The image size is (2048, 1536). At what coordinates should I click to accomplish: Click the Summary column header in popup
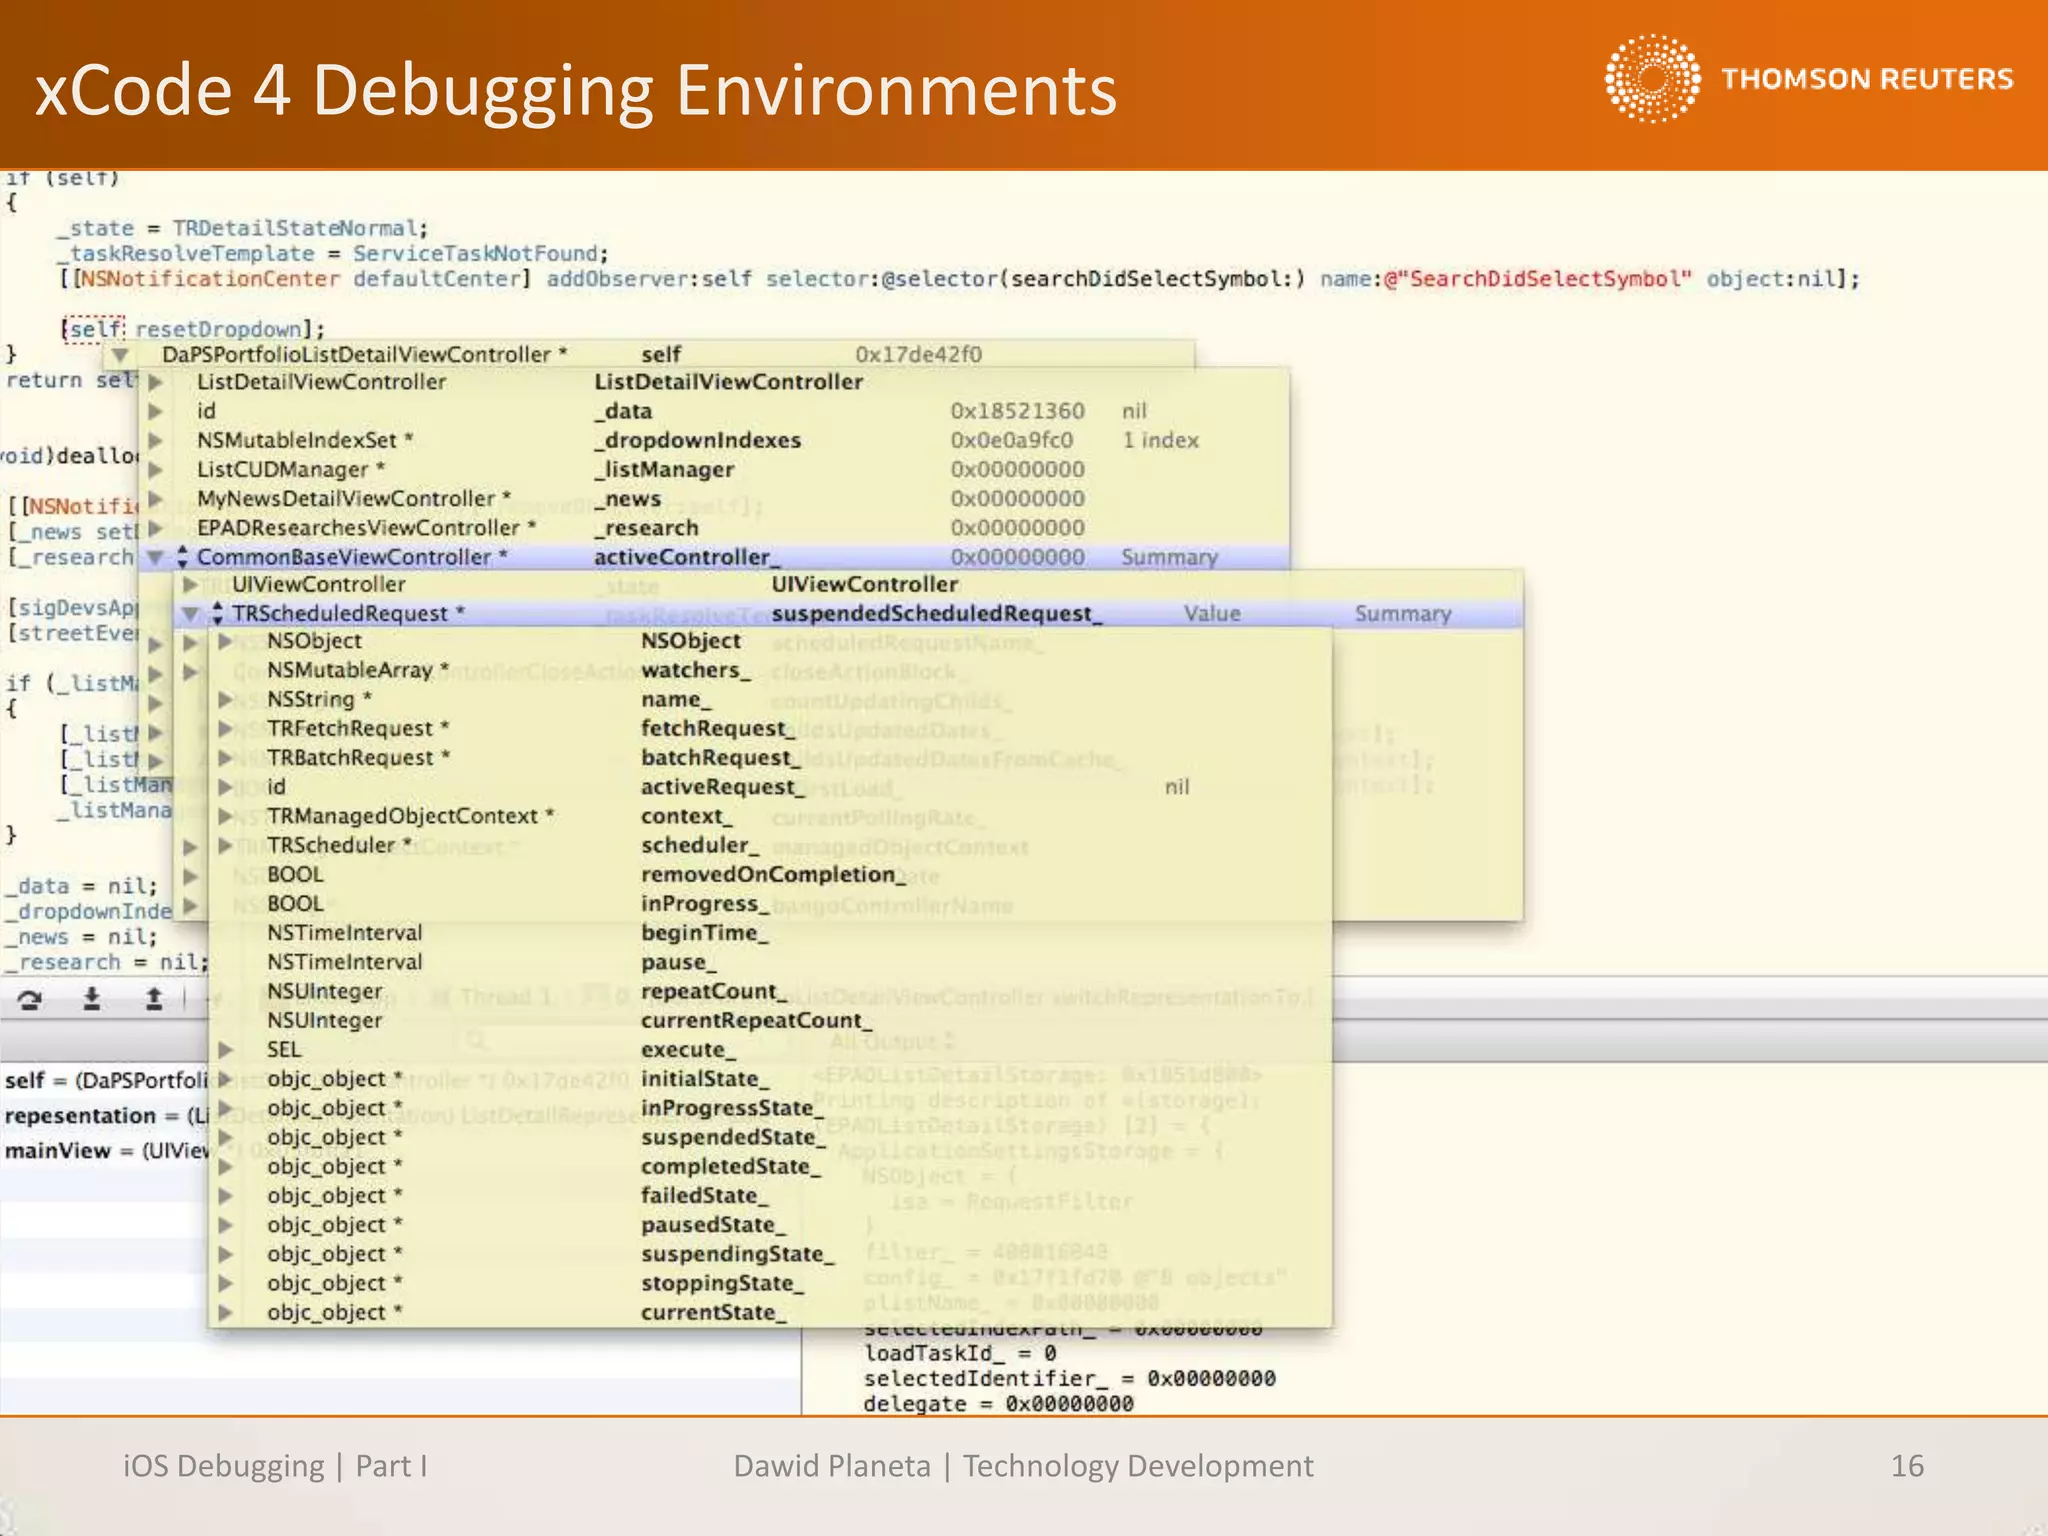(x=1402, y=614)
